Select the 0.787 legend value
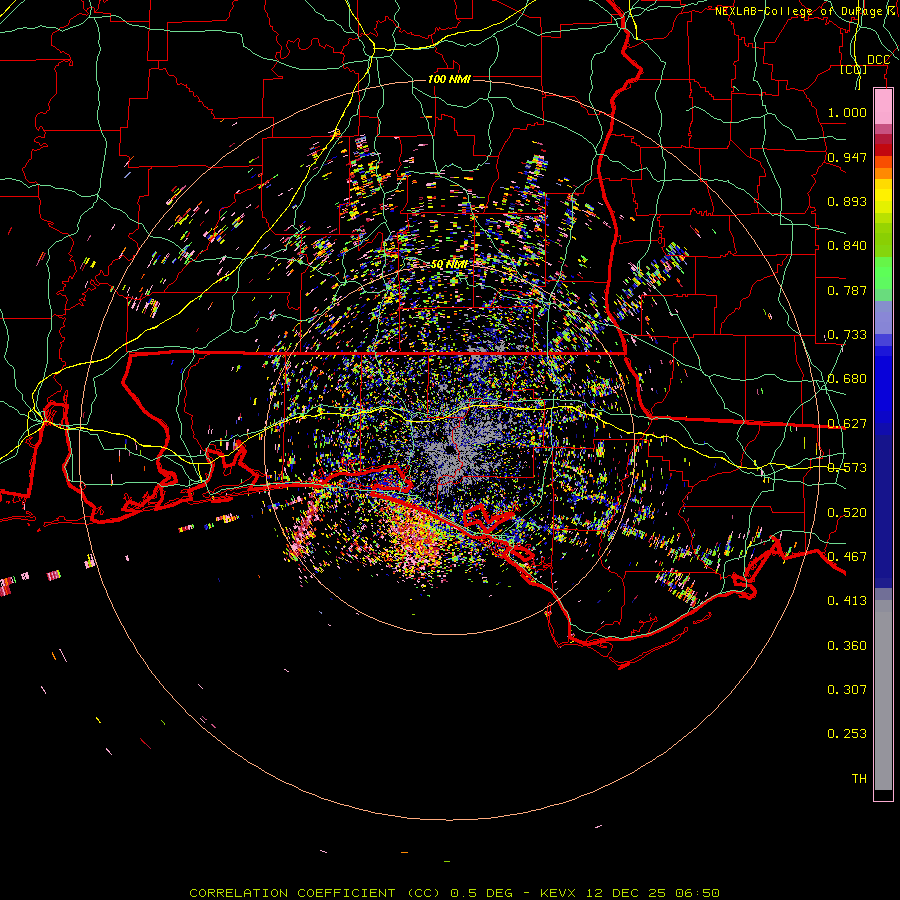The image size is (900, 900). tap(847, 290)
